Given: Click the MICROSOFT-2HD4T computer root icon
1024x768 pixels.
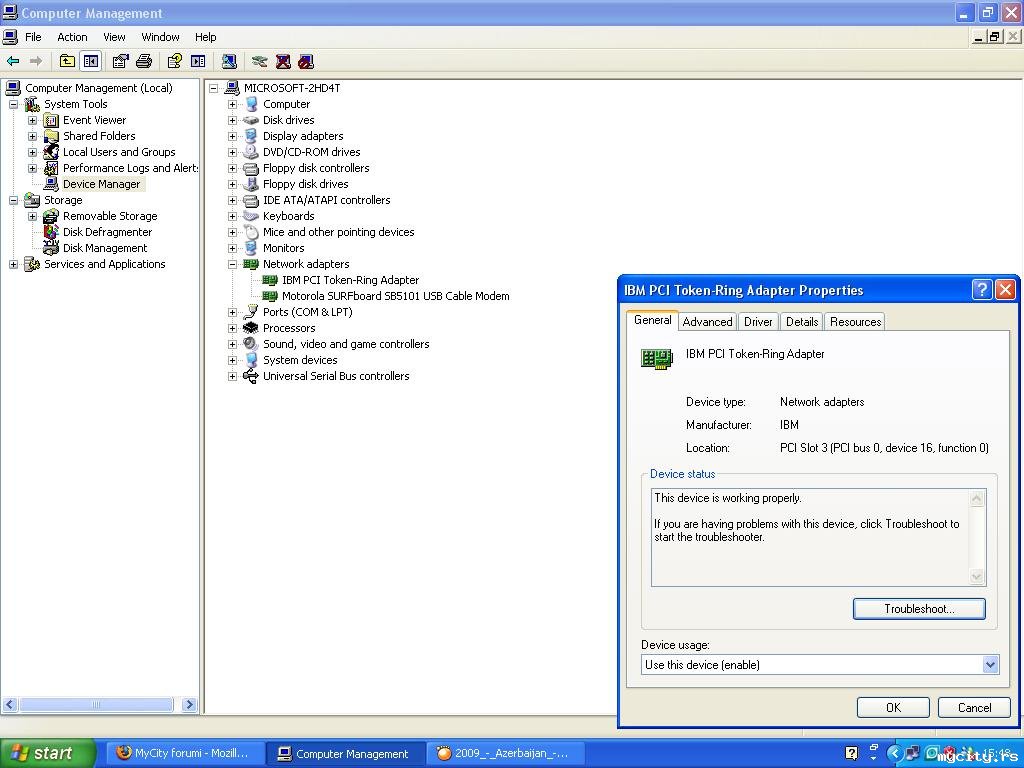Looking at the screenshot, I should (x=232, y=88).
